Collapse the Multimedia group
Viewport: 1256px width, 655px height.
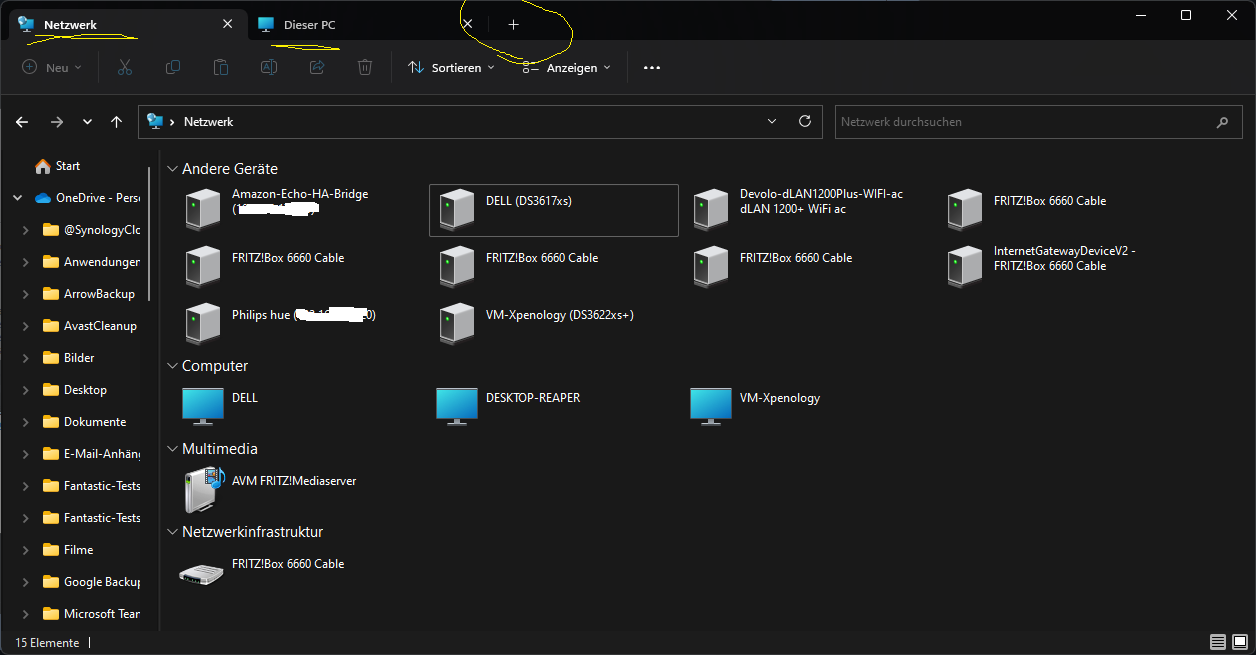[x=172, y=449]
